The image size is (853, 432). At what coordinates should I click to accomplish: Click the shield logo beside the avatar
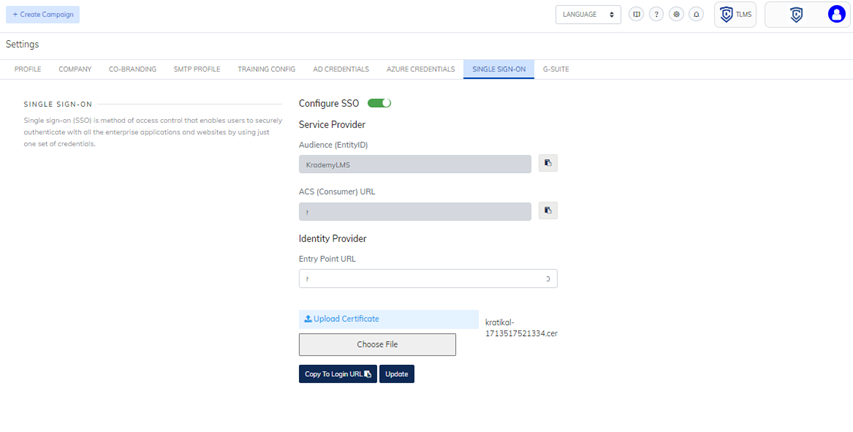coord(796,15)
